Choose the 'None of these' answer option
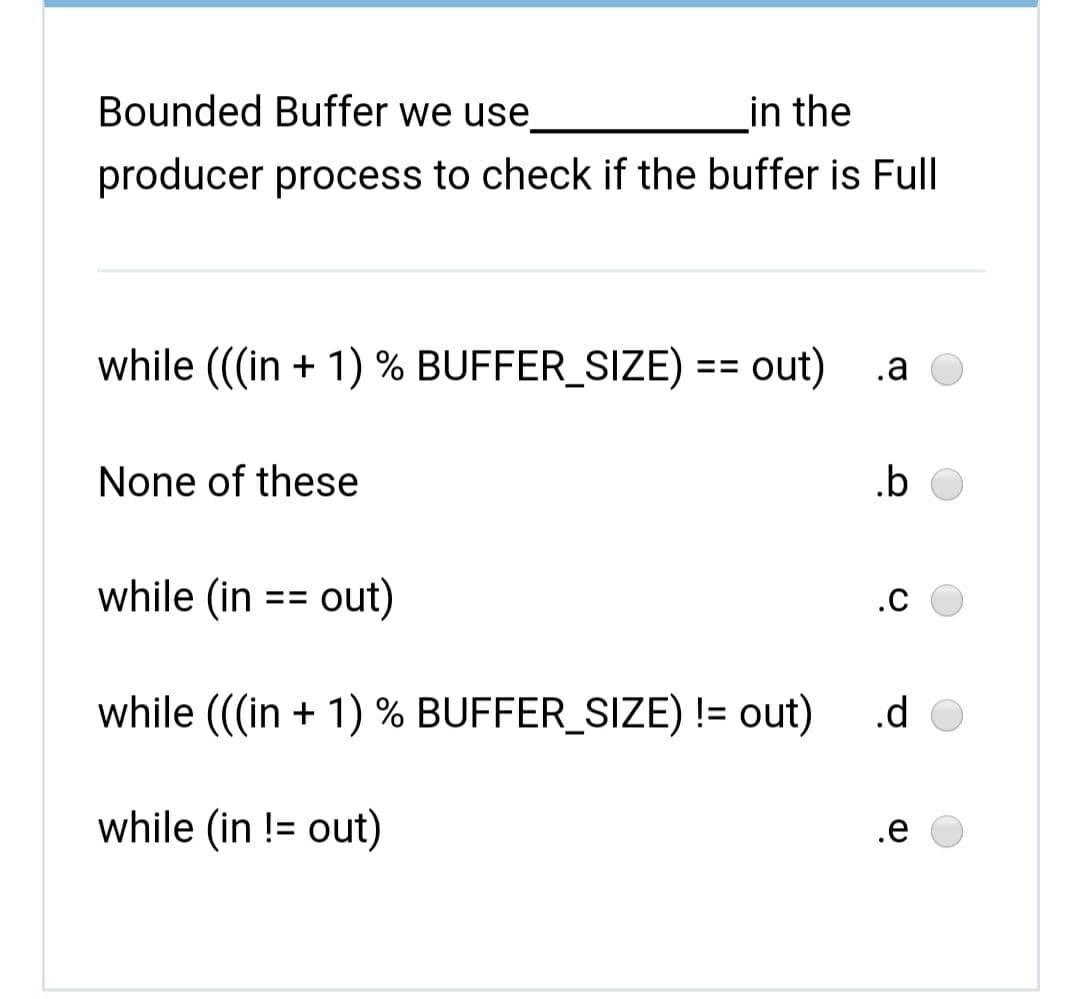This screenshot has height=999, width=1080. (x=946, y=484)
